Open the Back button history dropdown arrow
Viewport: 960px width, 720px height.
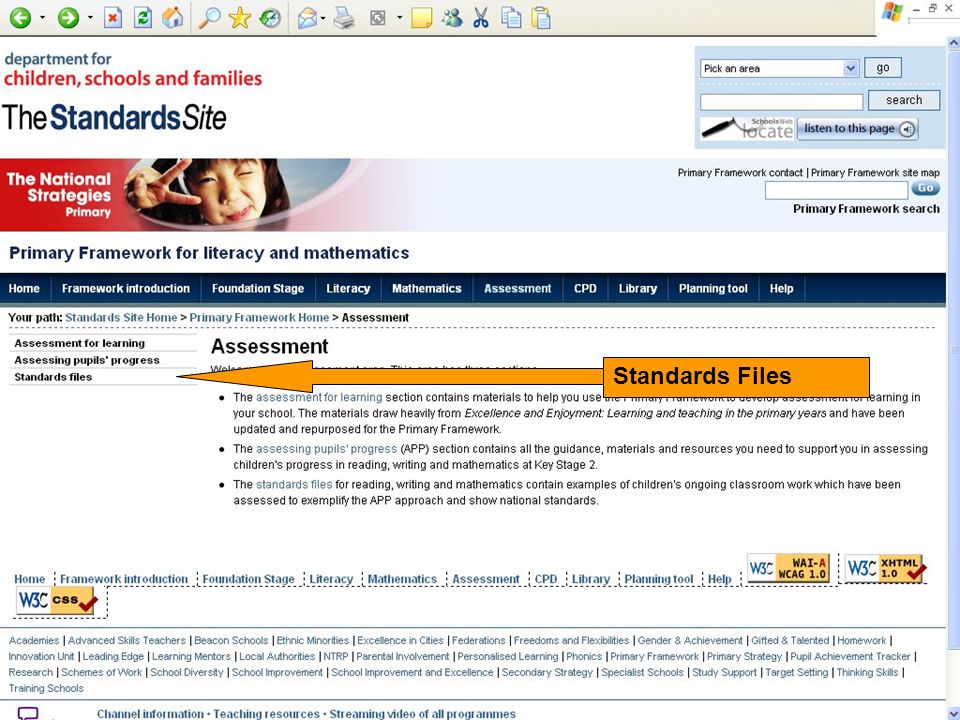(x=42, y=18)
